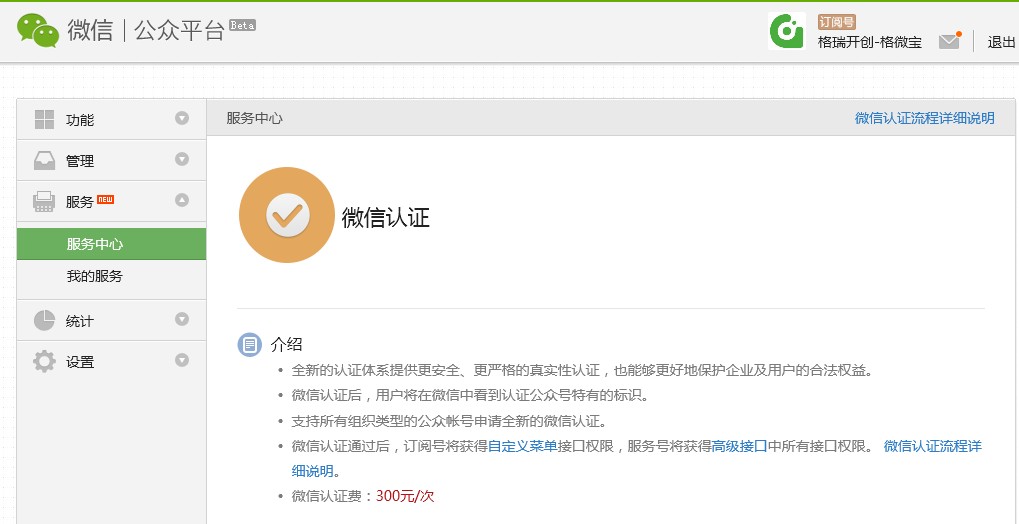Expand the 设置 section arrow

[x=182, y=361]
